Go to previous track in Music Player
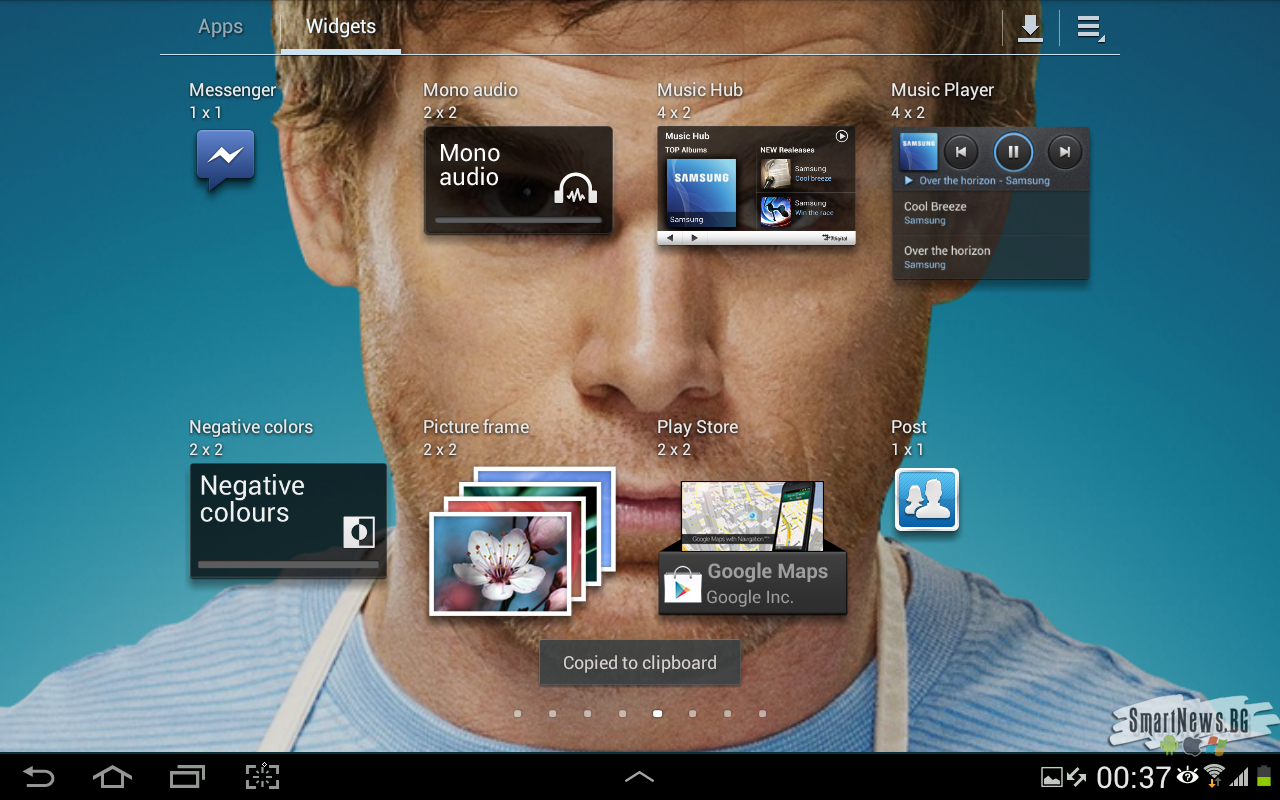 coord(961,152)
